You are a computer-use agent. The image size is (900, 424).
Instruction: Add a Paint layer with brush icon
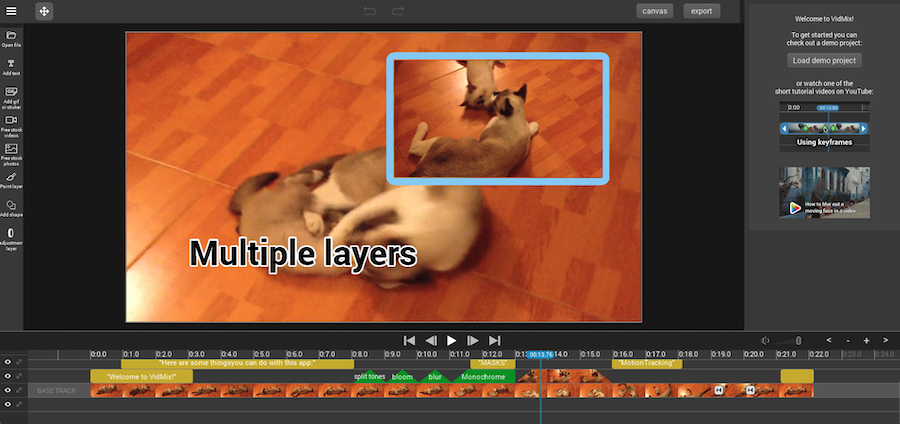click(12, 179)
